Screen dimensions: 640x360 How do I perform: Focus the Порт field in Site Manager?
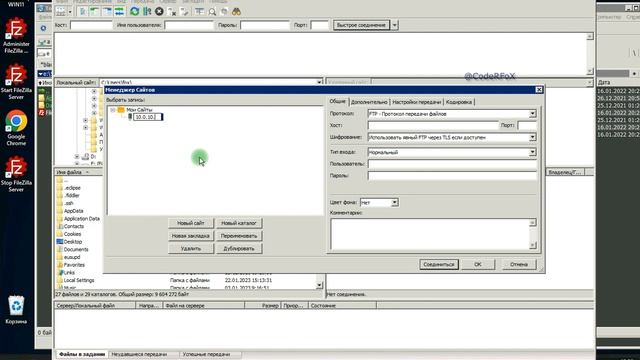527,125
